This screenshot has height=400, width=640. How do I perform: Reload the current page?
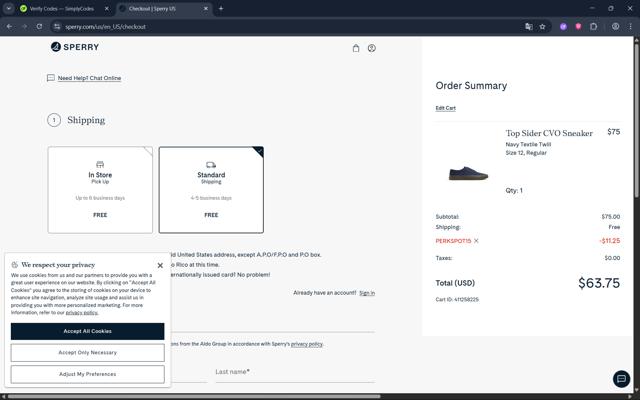click(39, 27)
